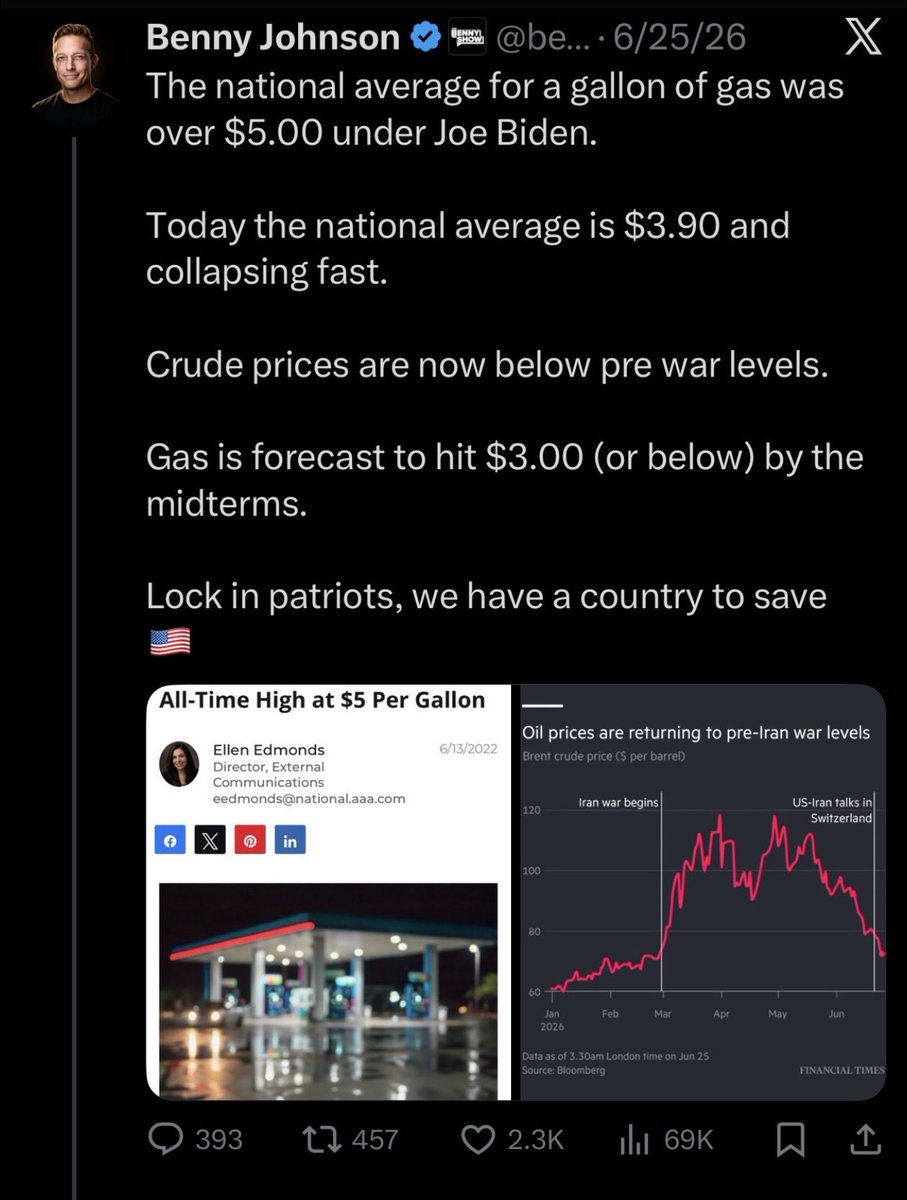Click the Benny Show affiliate badge

467,36
